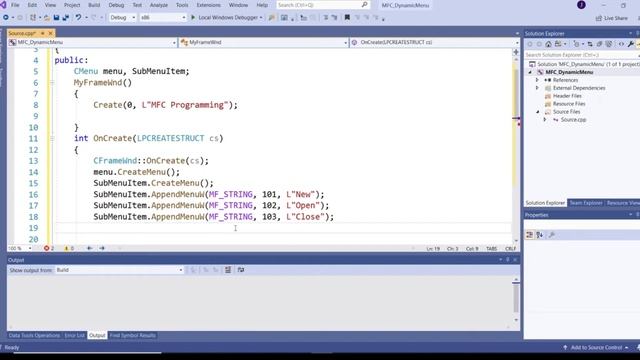Viewport: 640px width, 360px height.
Task: Open the MyFrameWnd class dropdown
Action: coord(264,42)
